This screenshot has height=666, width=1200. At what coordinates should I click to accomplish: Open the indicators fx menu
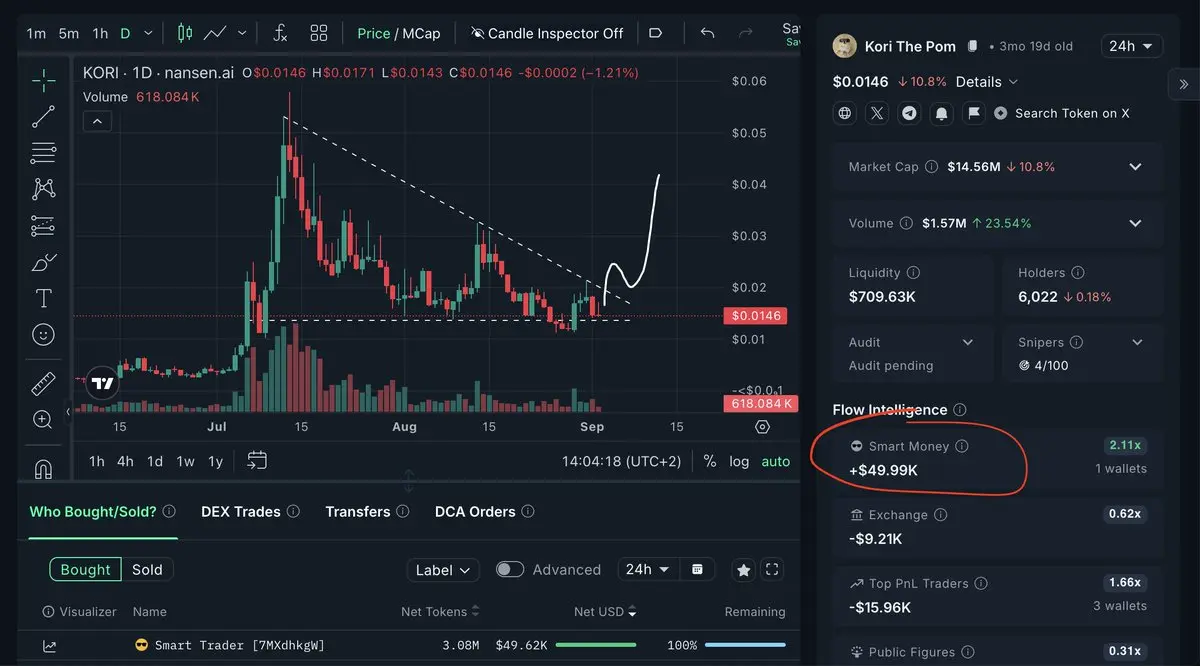[281, 33]
